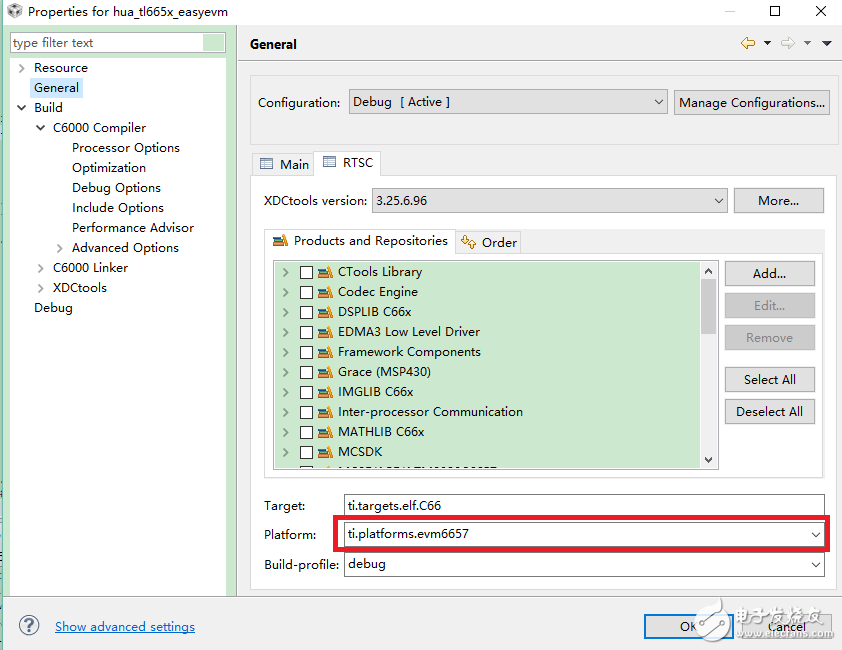Check the IMGLIB C66x checkbox
This screenshot has height=650, width=842.
pyautogui.click(x=306, y=392)
